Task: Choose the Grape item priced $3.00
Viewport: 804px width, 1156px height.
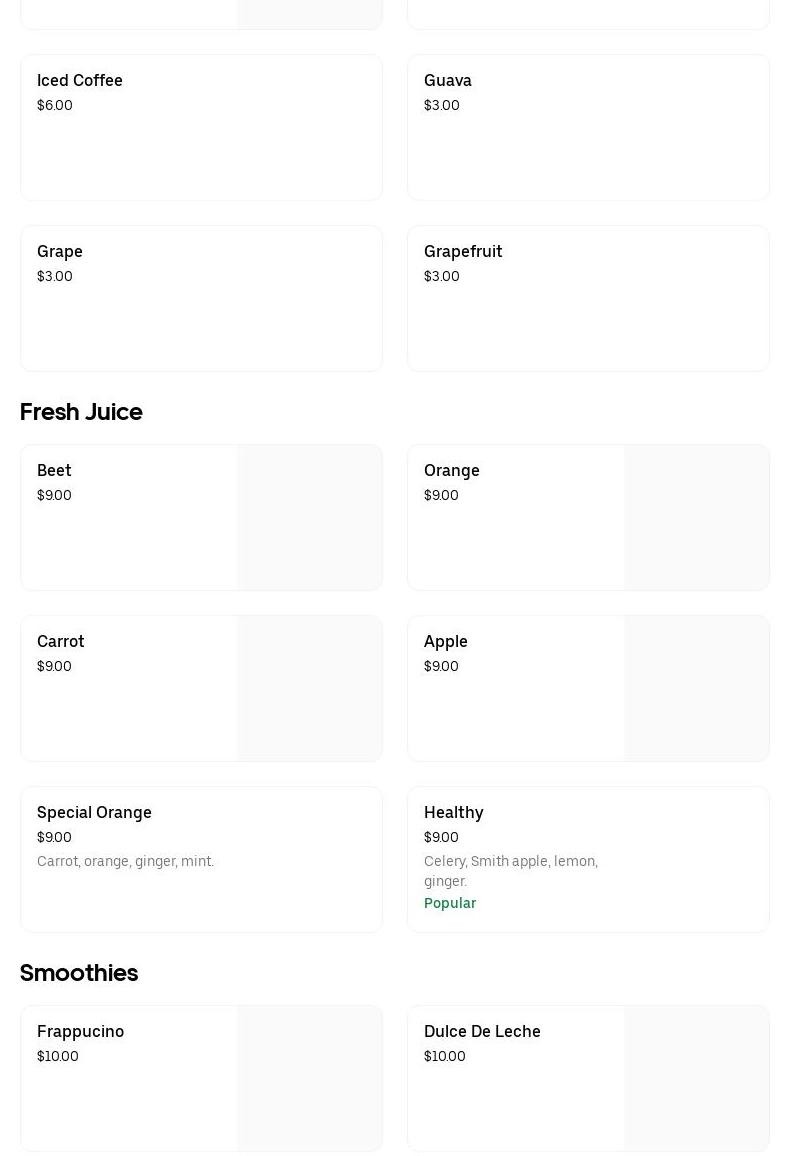Action: tap(60, 252)
